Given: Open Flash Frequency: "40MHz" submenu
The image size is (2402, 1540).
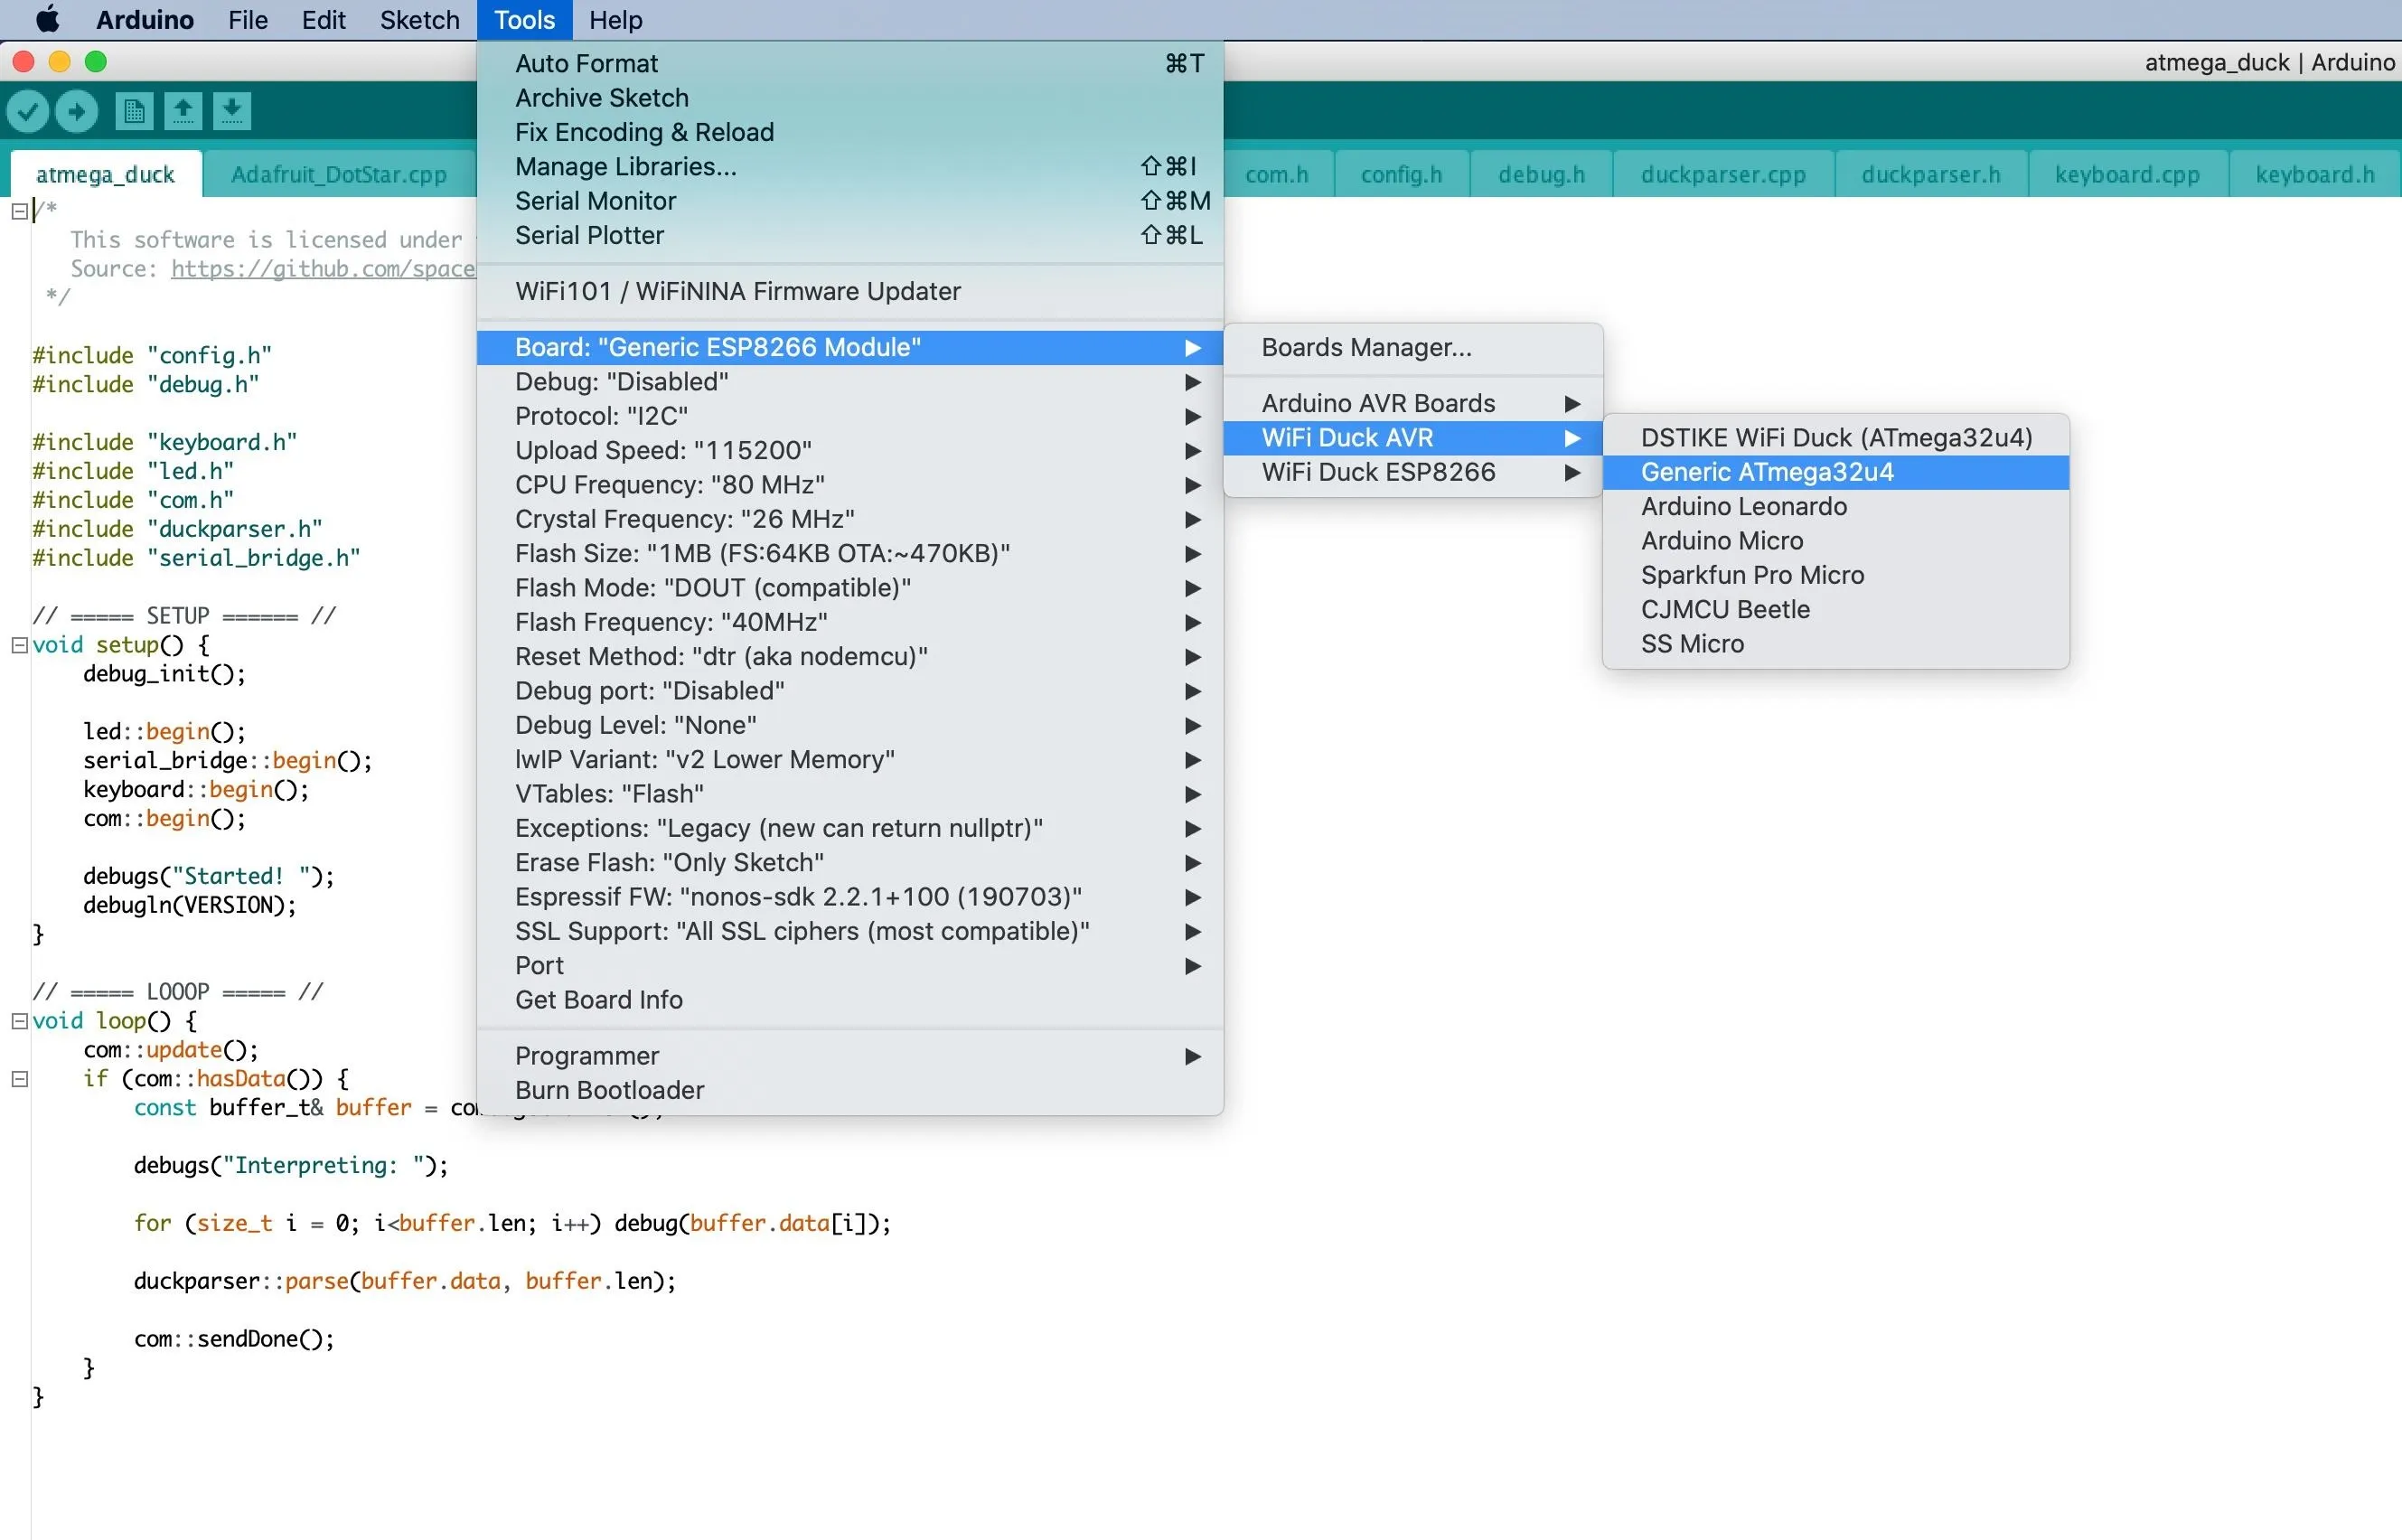Looking at the screenshot, I should click(x=850, y=622).
